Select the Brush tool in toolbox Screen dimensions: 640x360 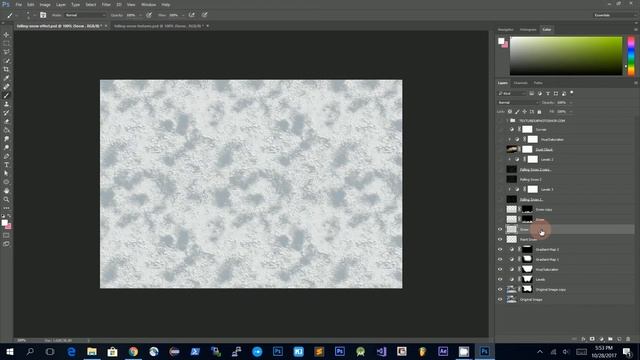tap(6, 96)
